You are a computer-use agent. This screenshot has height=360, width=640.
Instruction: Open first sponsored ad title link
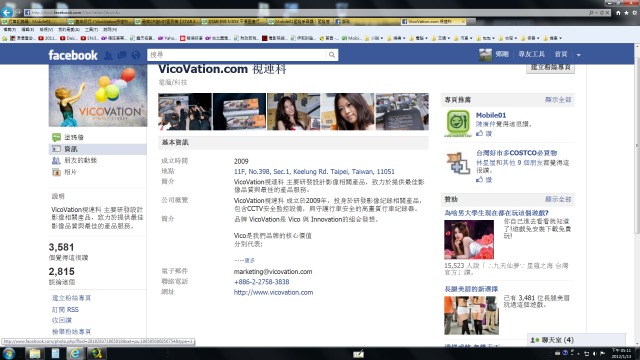click(496, 213)
